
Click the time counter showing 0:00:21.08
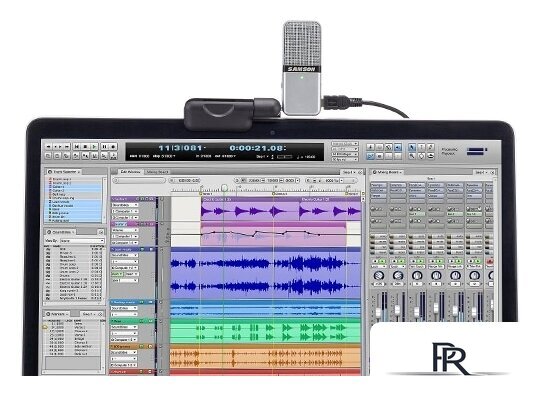coord(257,148)
